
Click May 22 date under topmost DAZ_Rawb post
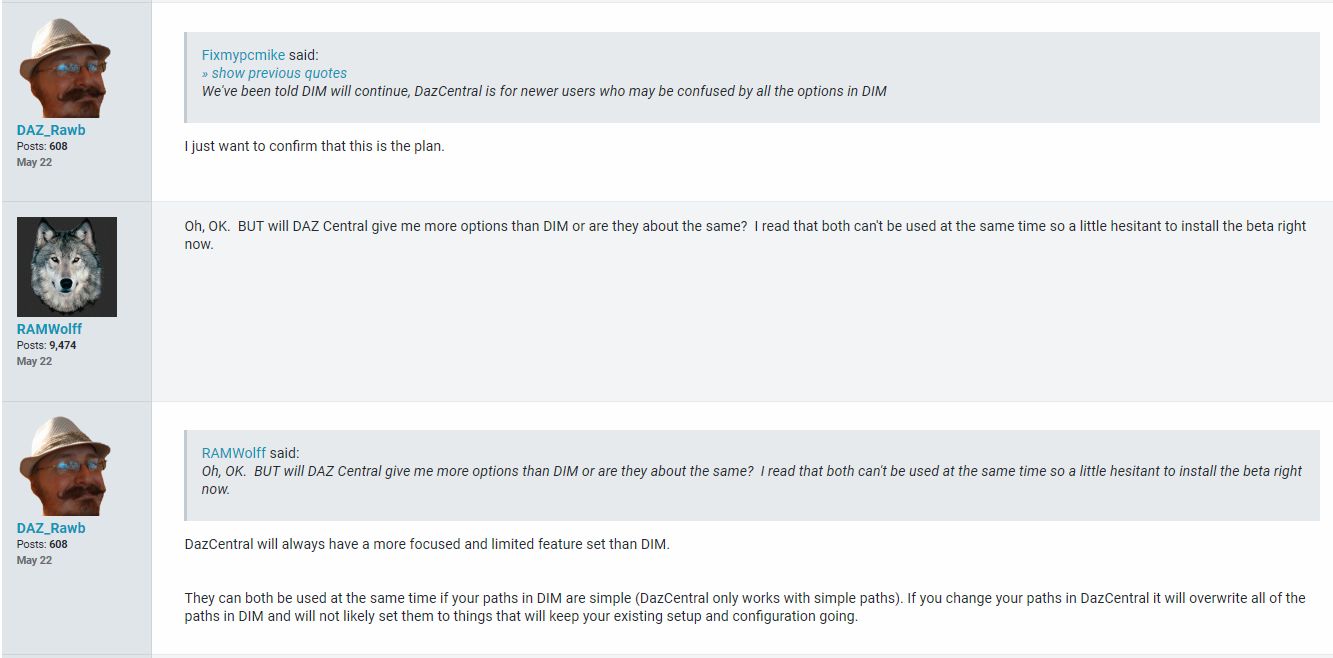click(34, 162)
